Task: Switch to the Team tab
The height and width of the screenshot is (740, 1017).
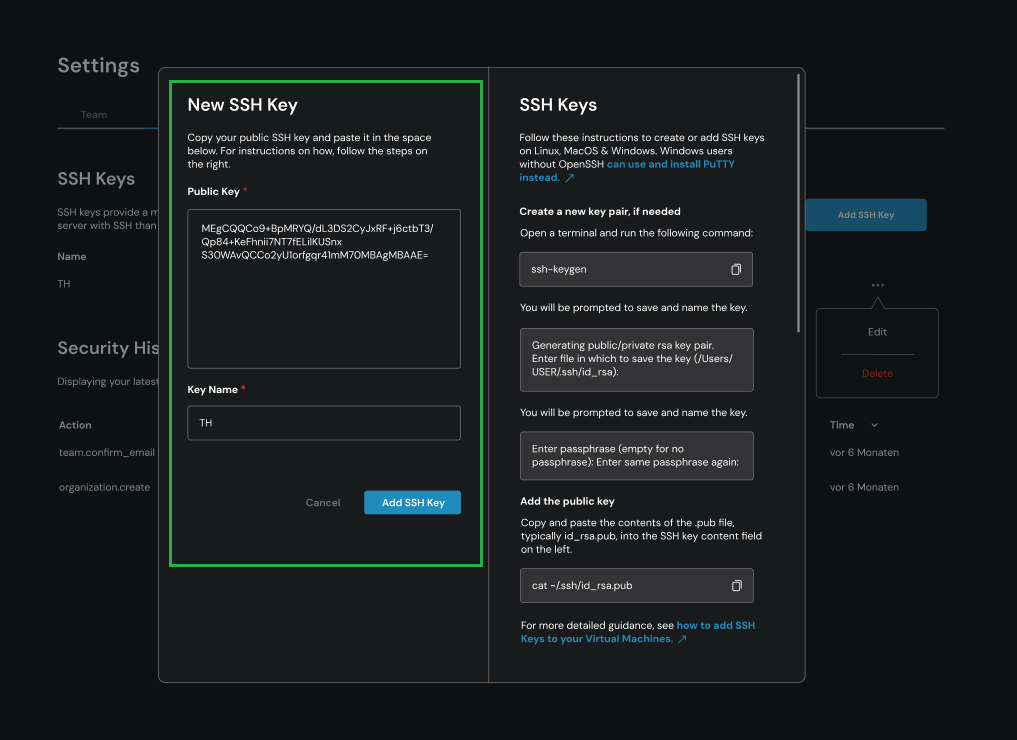Action: coord(94,115)
